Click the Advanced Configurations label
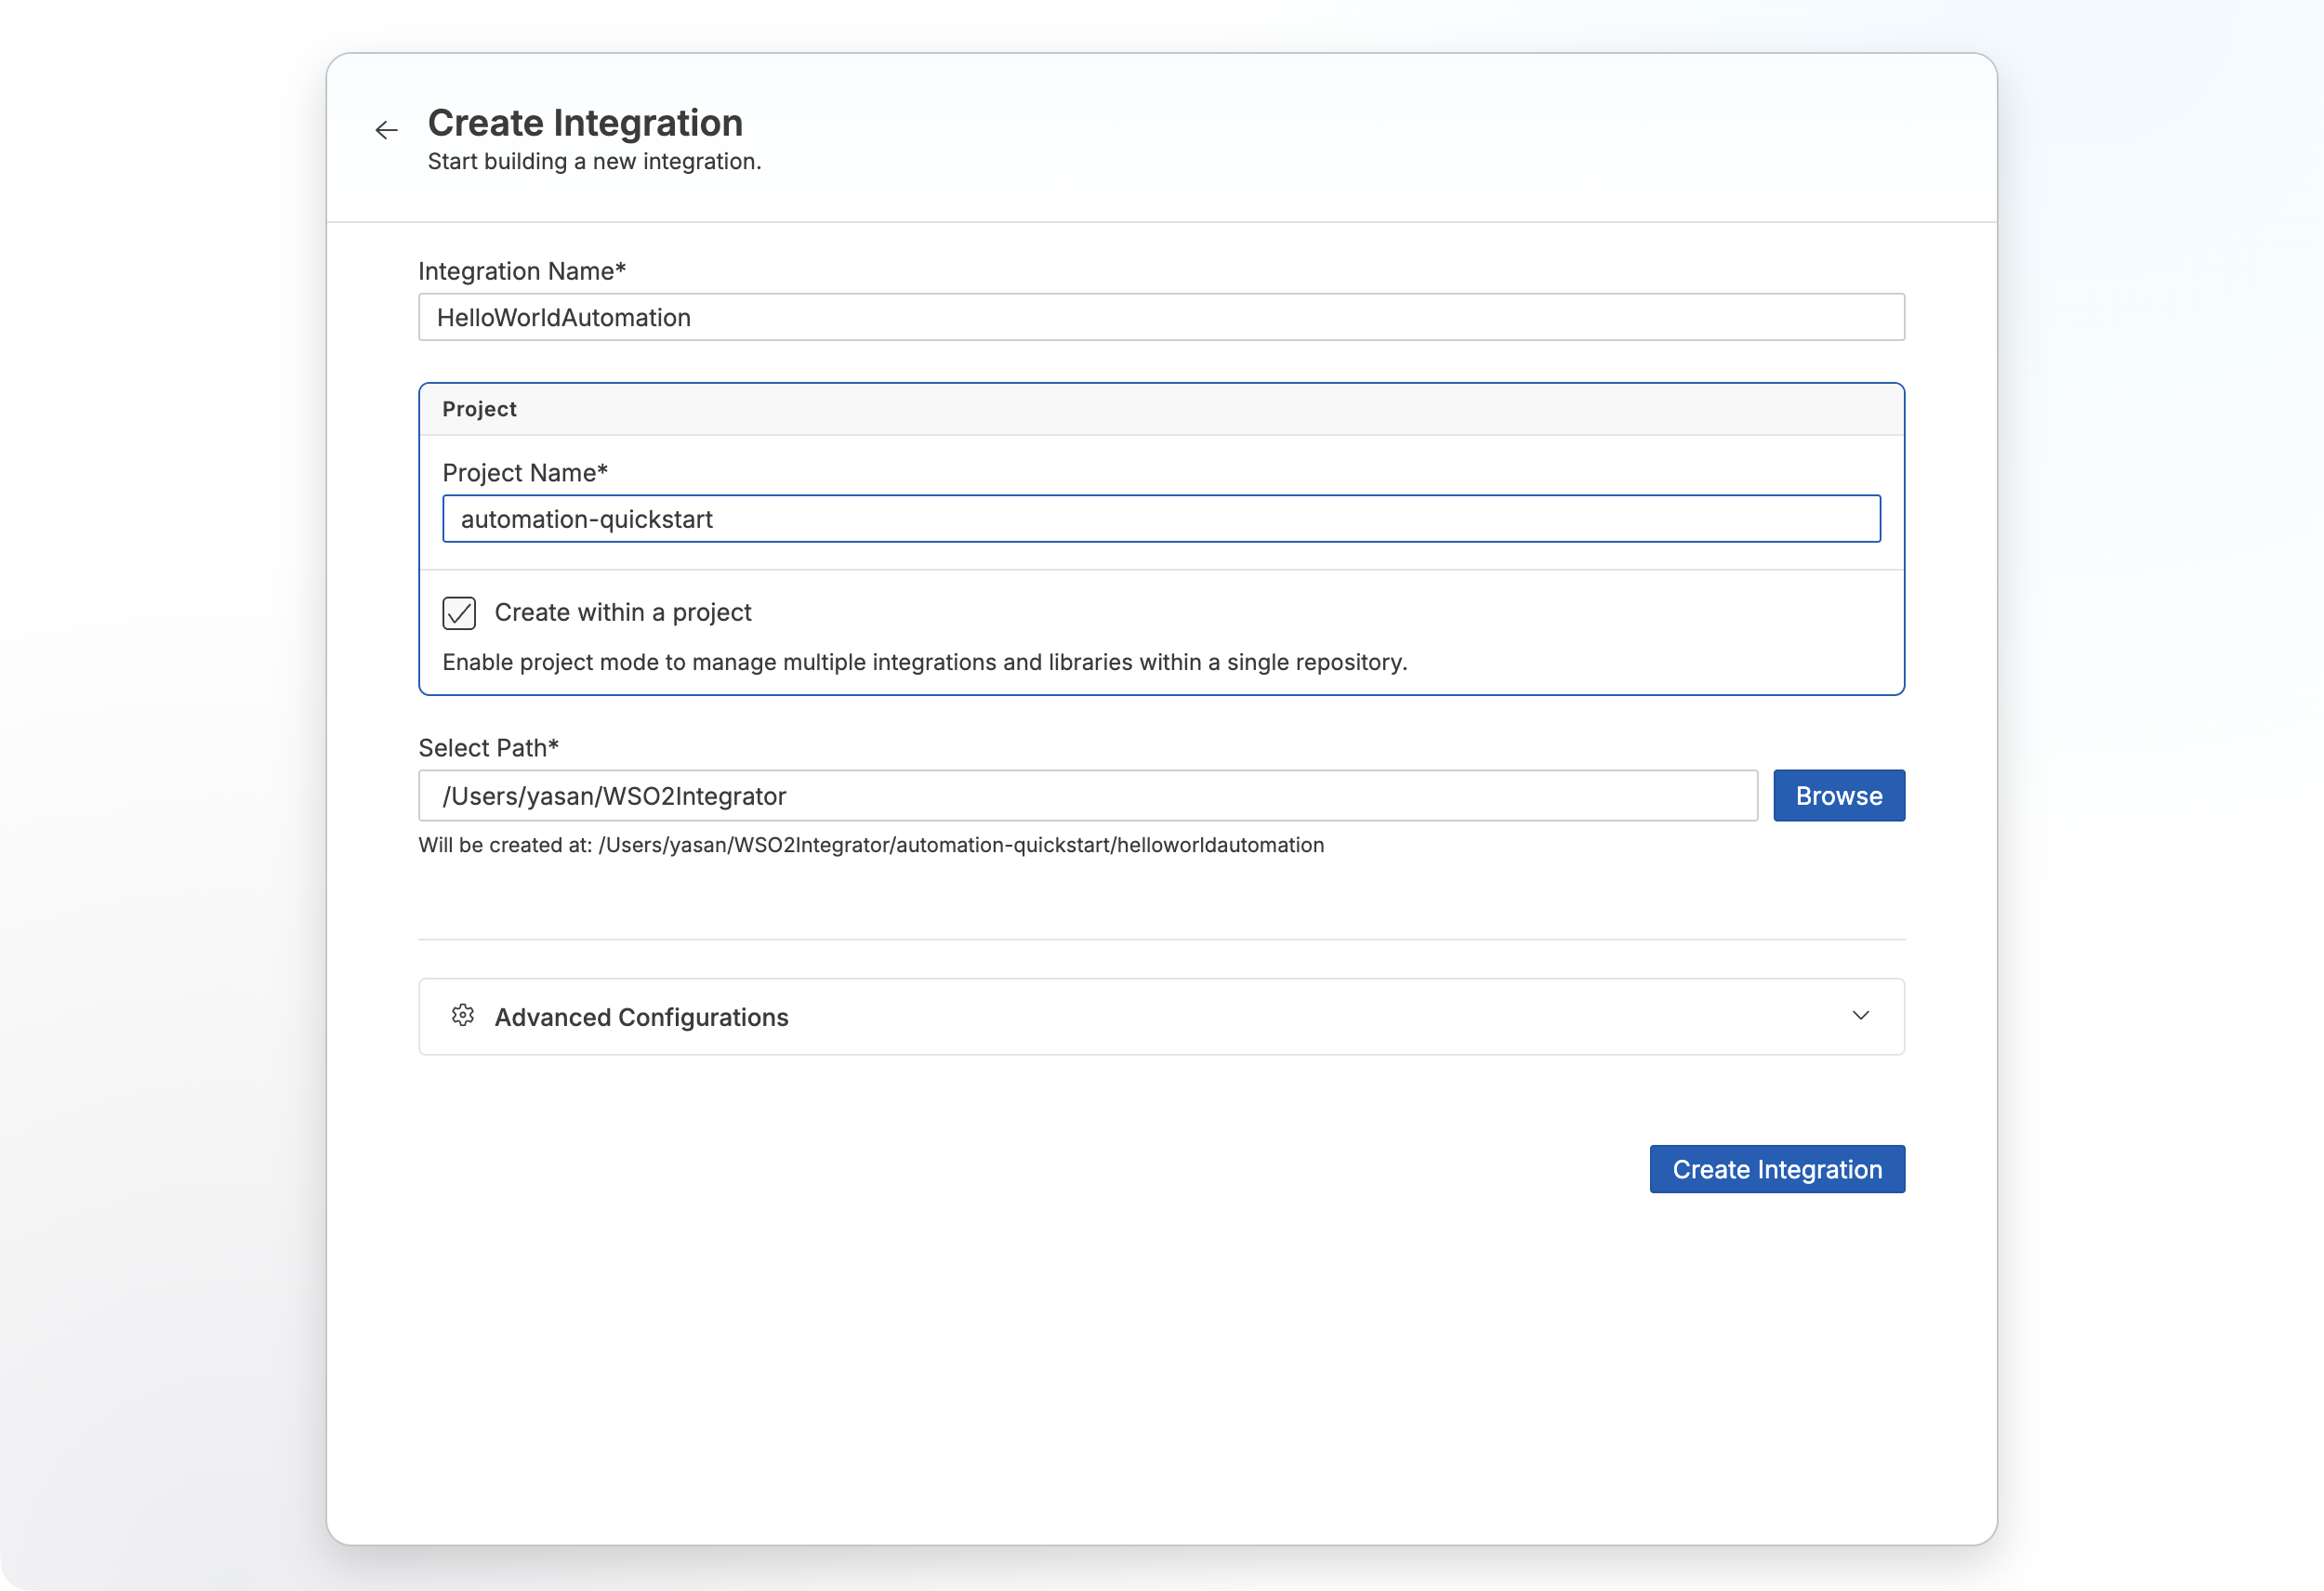 coord(641,1017)
